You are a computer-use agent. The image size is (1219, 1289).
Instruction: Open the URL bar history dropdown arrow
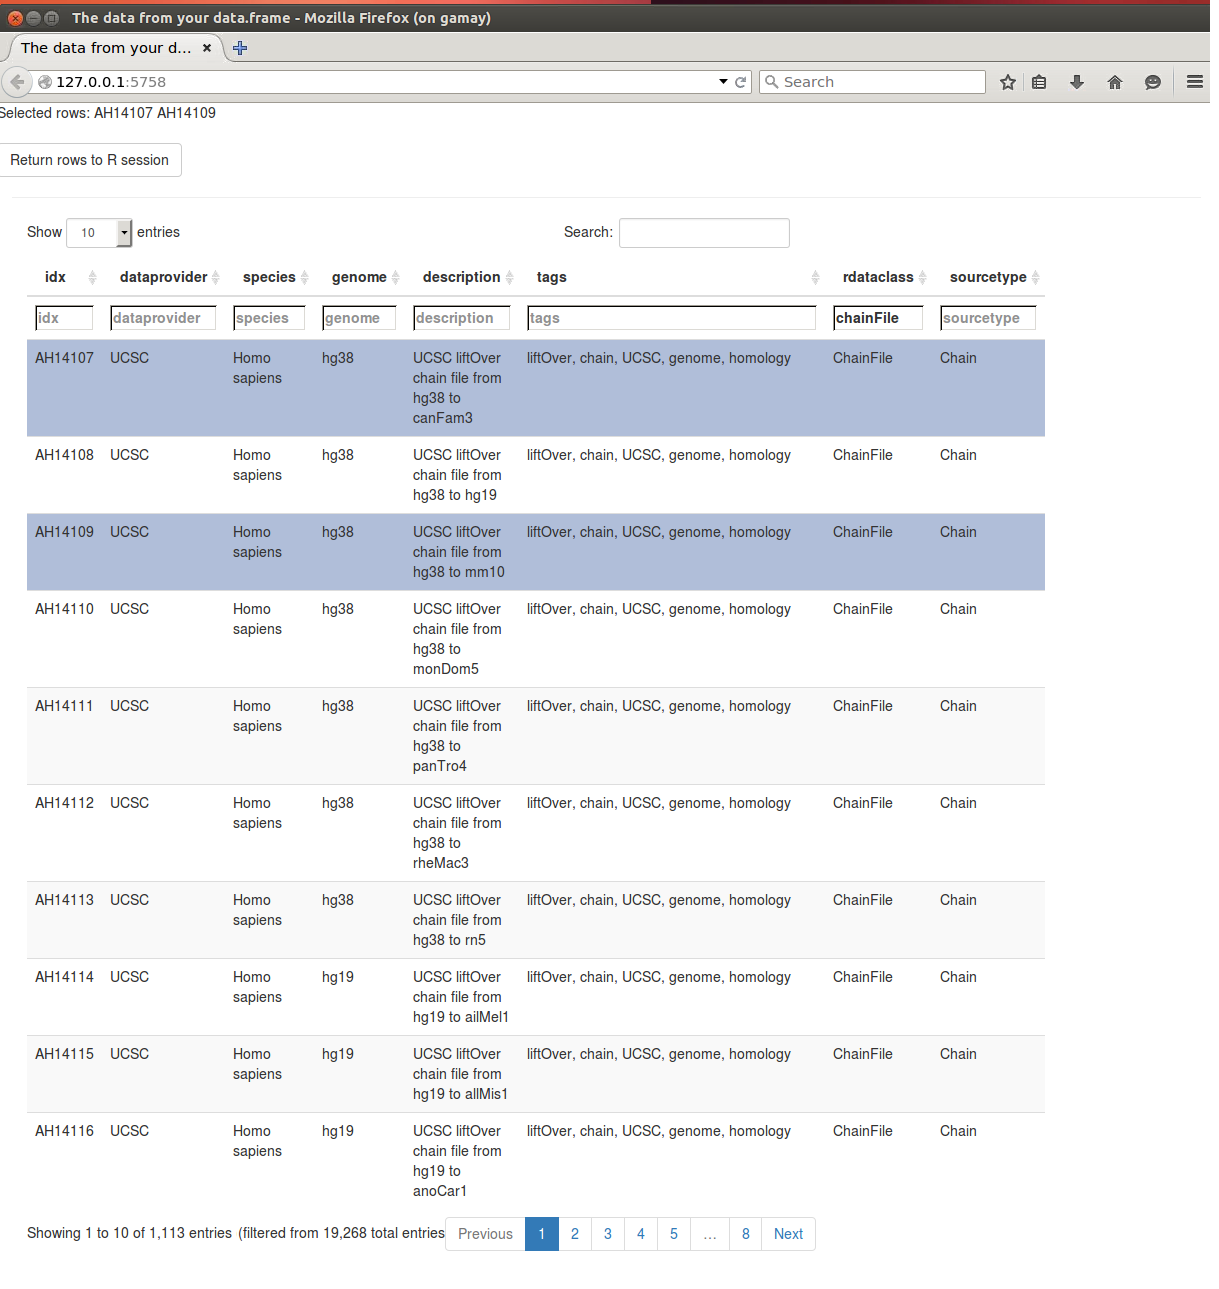(x=723, y=82)
